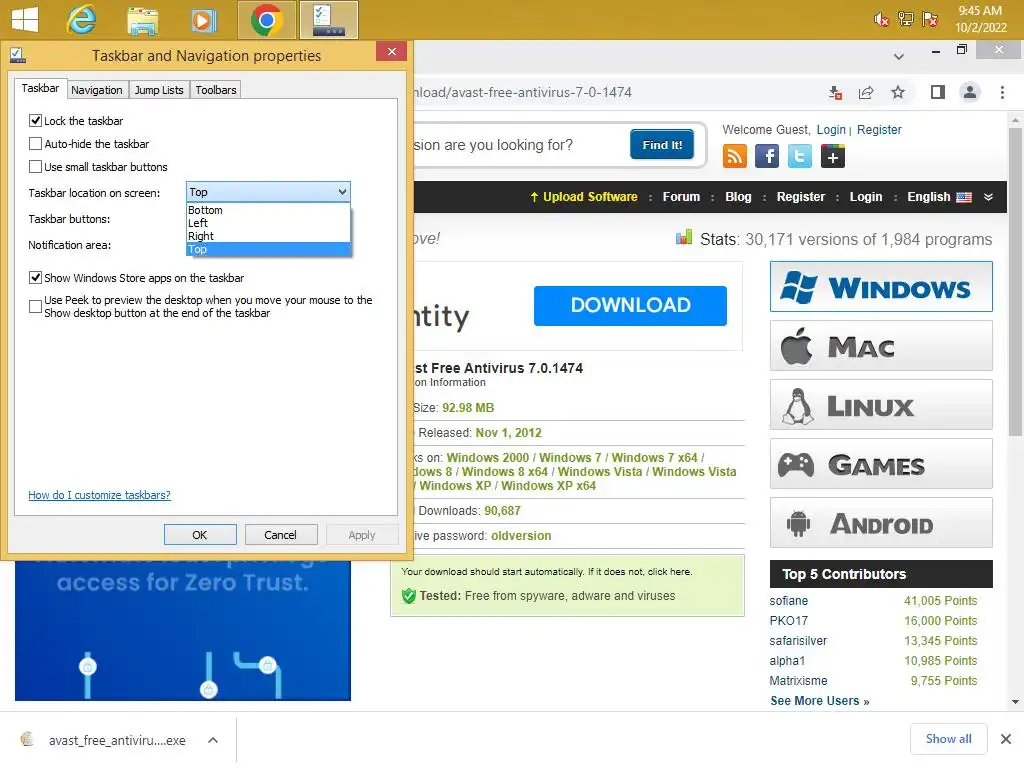Open the Facebook icon on the website

pyautogui.click(x=767, y=156)
